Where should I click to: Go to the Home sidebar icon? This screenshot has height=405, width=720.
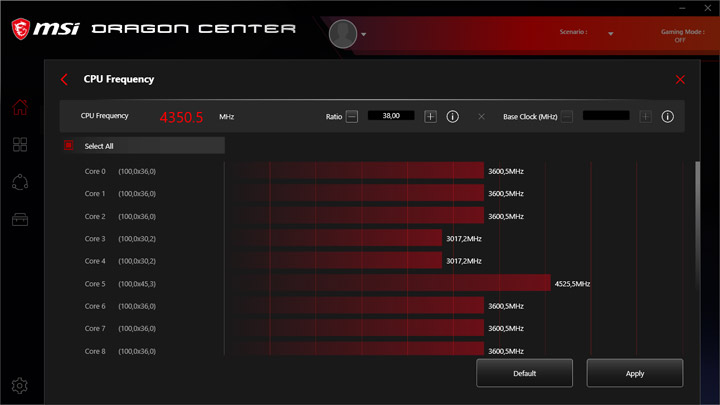[x=20, y=107]
